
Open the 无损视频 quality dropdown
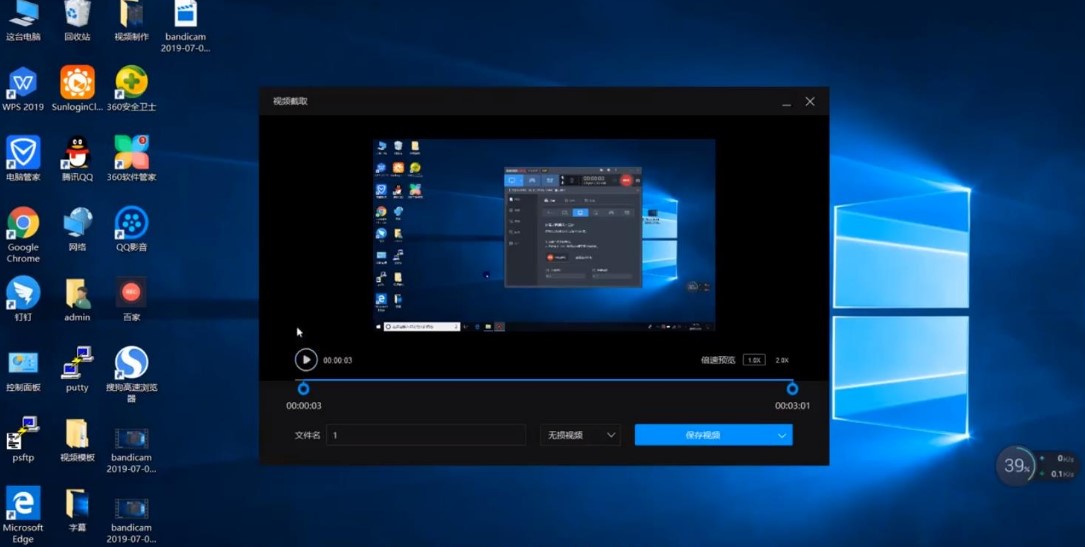(580, 435)
